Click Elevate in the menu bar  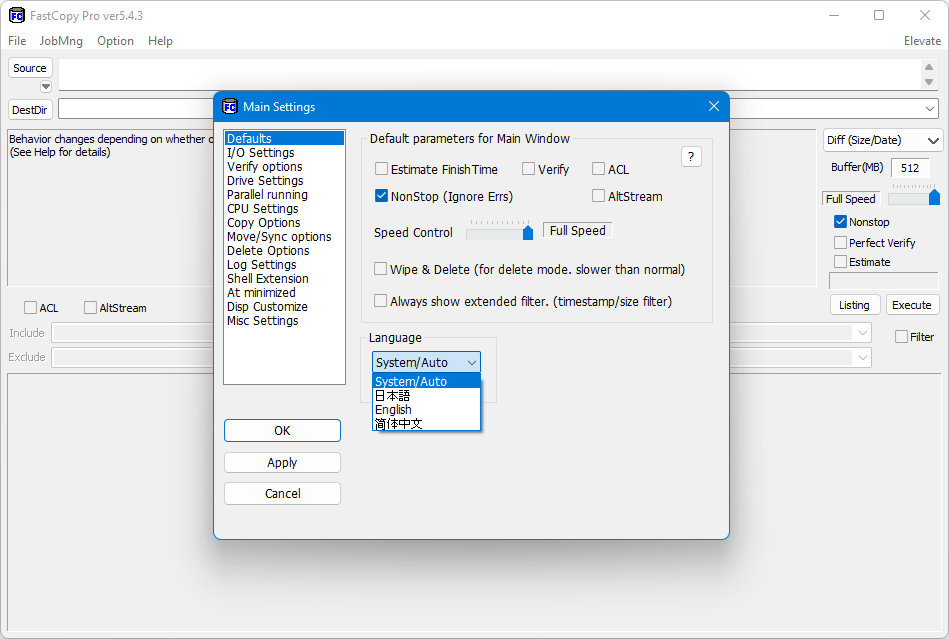(922, 41)
